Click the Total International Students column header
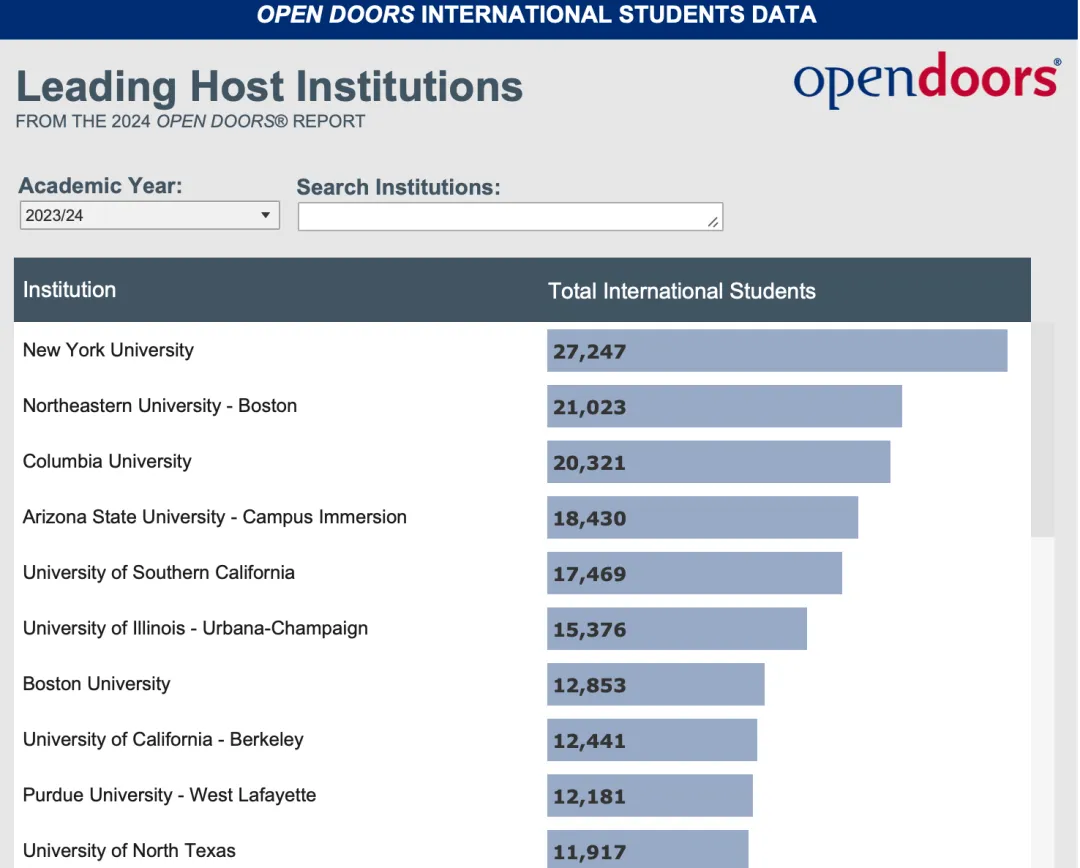Screen dimensions: 1080x868 point(681,291)
